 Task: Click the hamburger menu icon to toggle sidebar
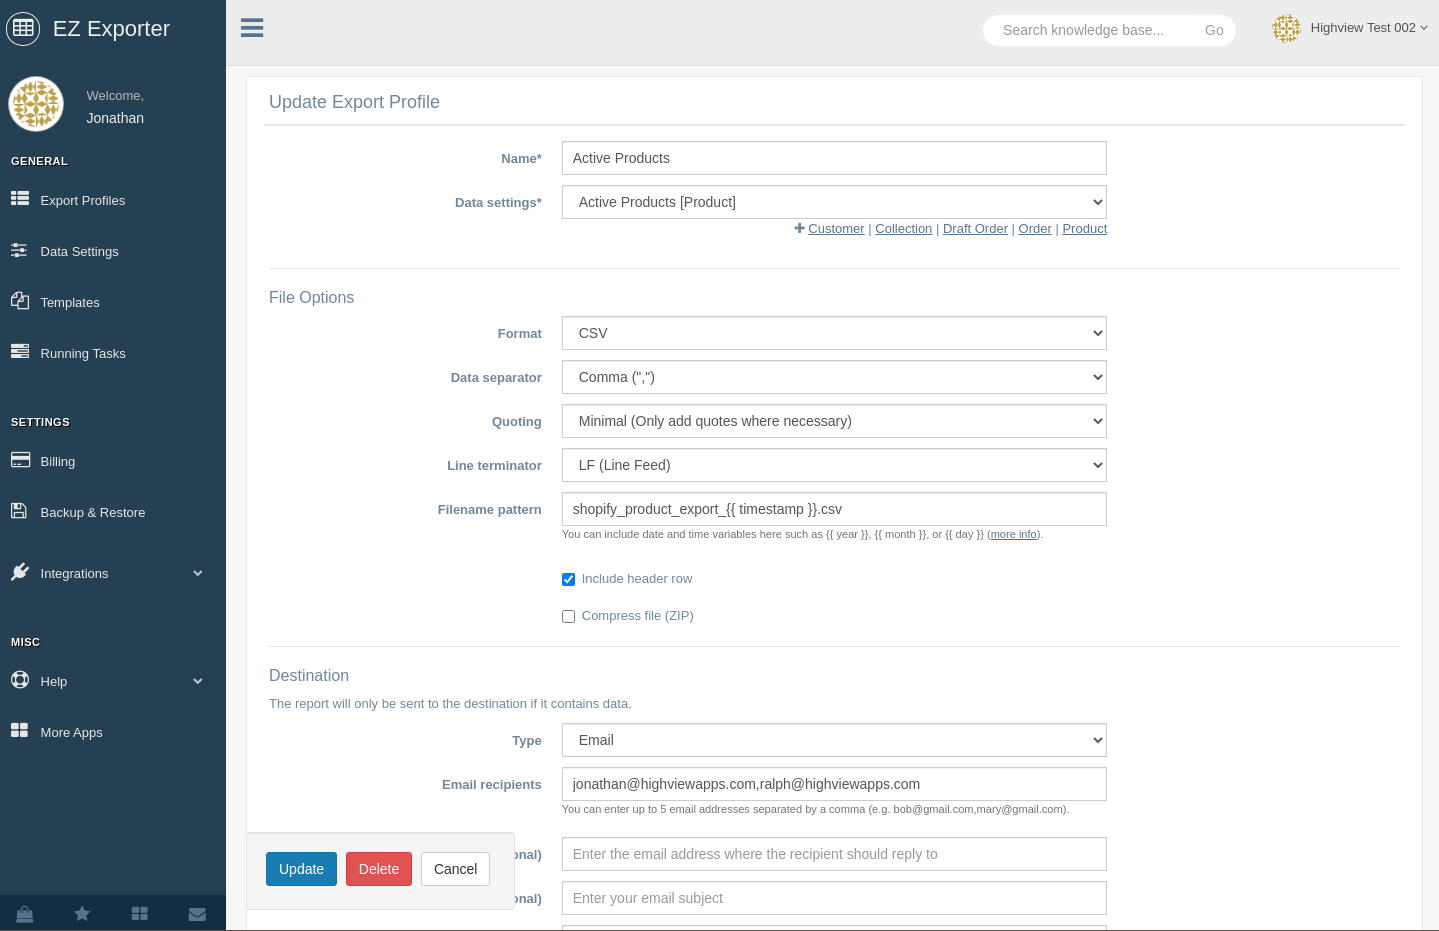pos(252,28)
